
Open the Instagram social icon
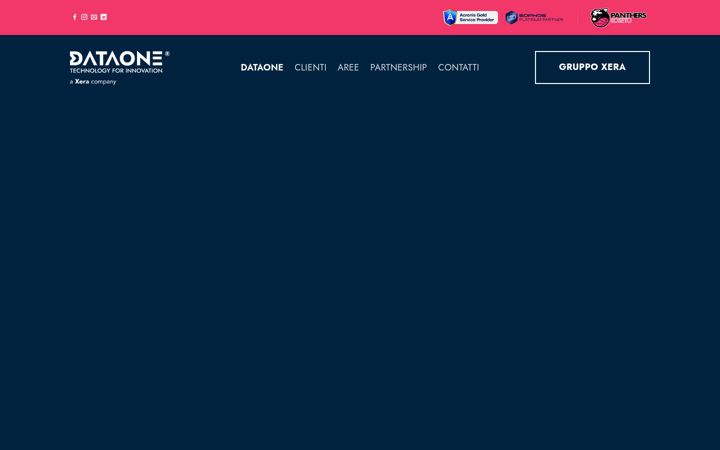coord(84,17)
